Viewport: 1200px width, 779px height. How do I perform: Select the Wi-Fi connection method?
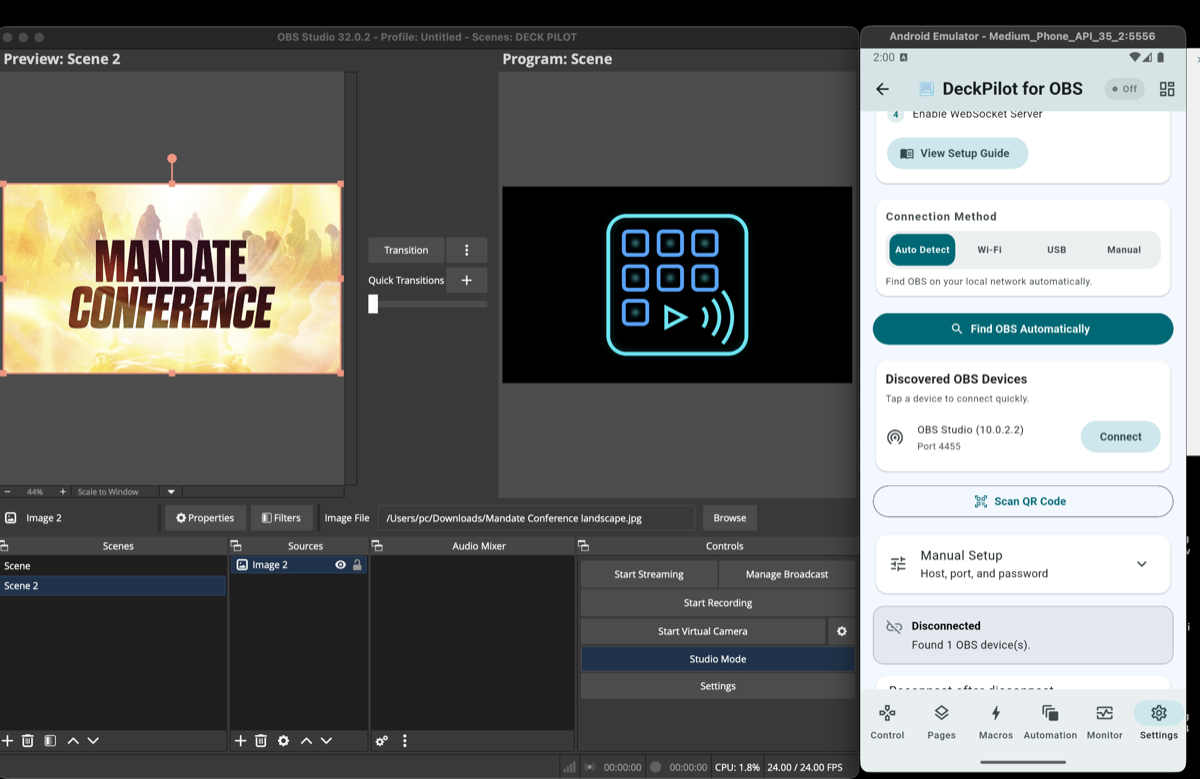point(989,249)
